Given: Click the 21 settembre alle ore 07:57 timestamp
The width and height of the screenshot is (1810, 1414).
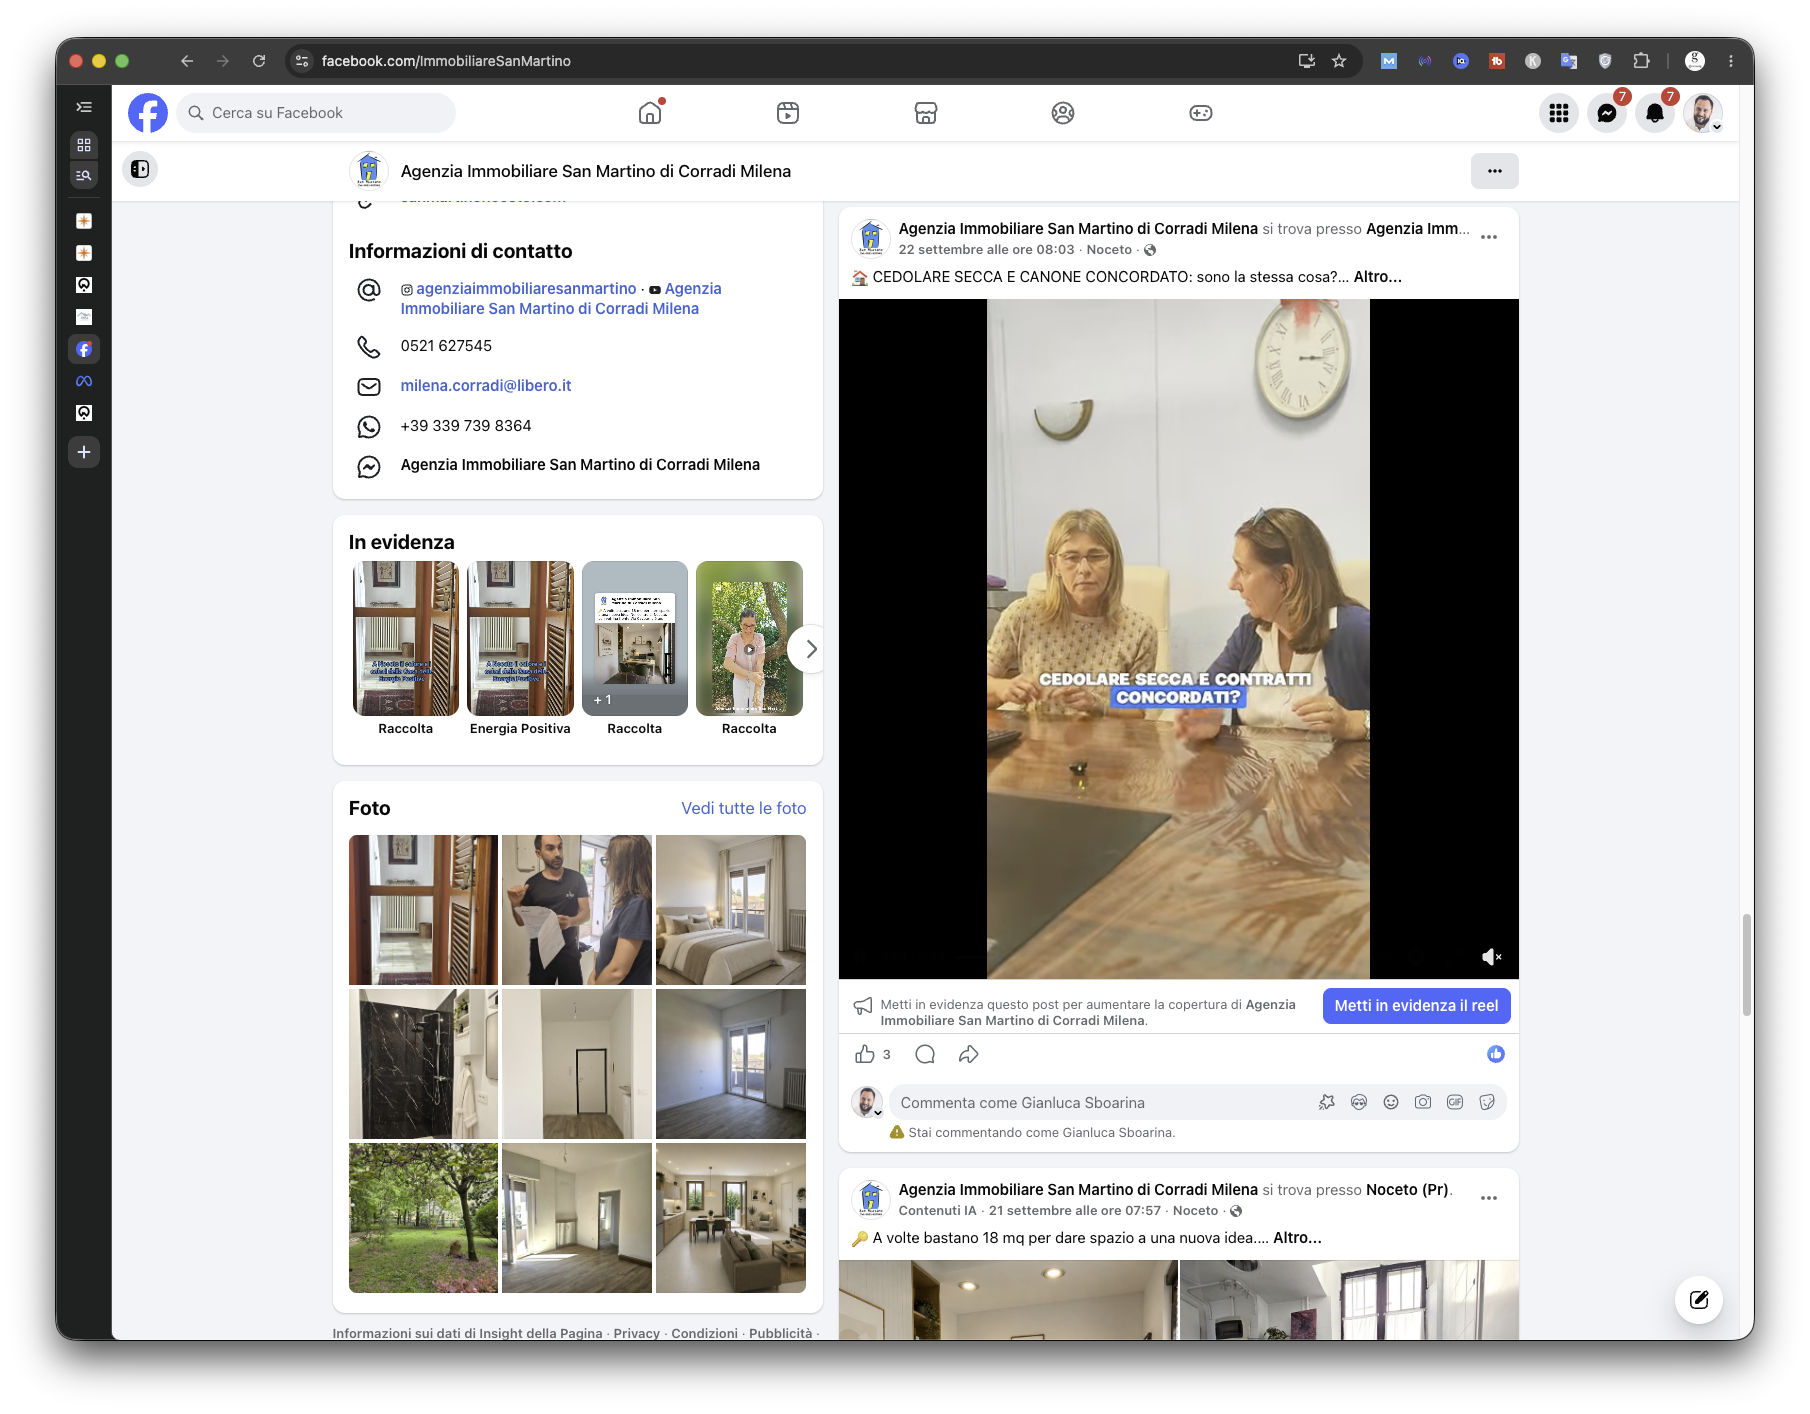Looking at the screenshot, I should tap(1075, 1211).
